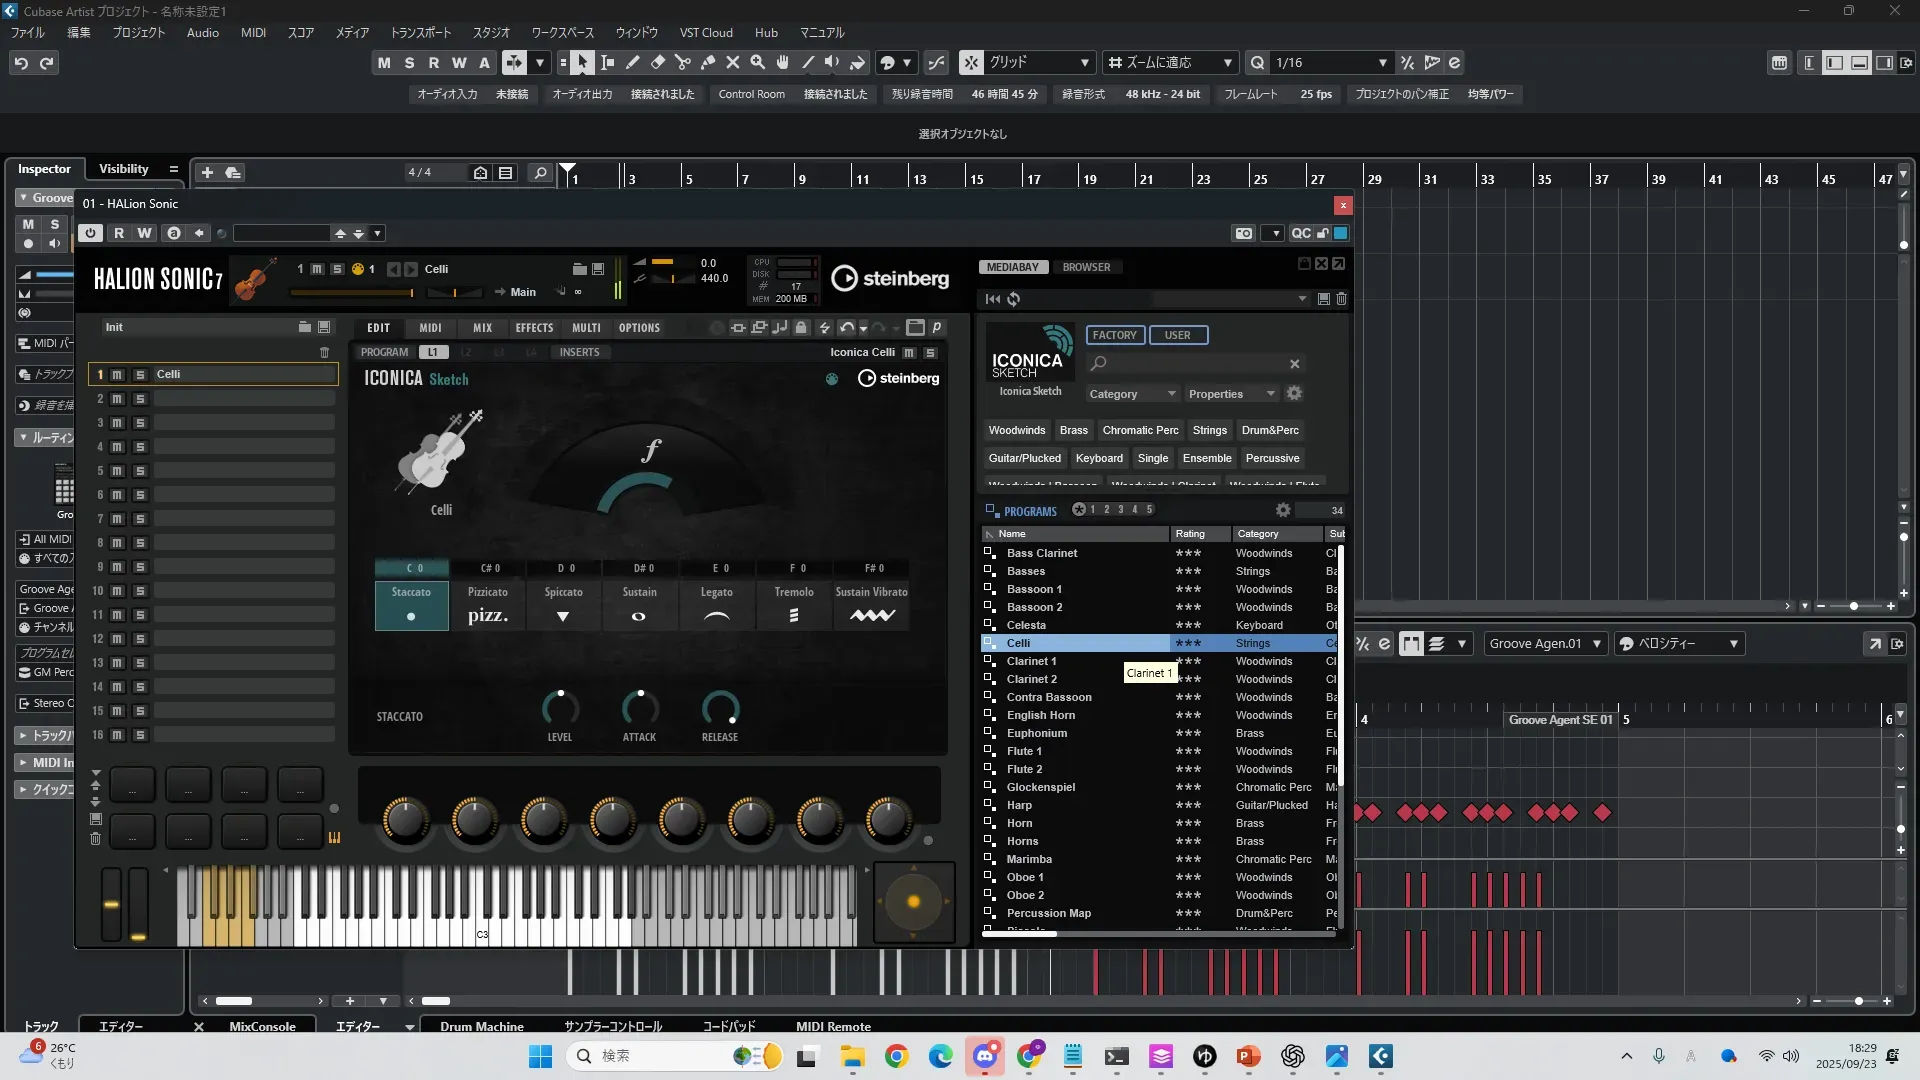Toggle Snap button next to grid dropdown

tap(971, 63)
